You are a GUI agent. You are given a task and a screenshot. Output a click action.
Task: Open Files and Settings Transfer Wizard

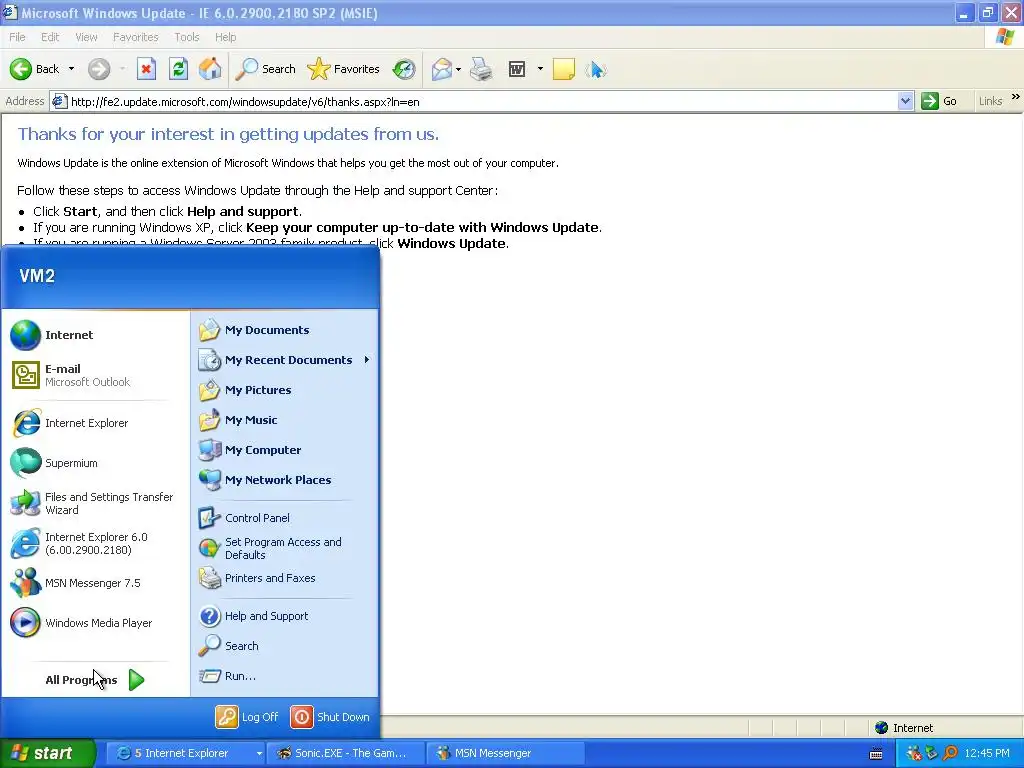[x=95, y=504]
